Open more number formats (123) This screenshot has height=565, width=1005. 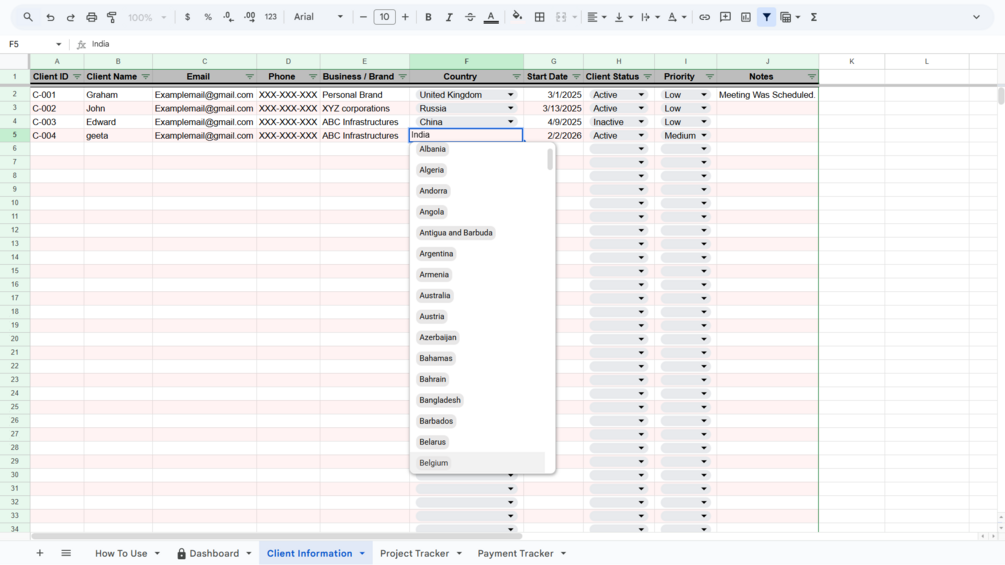click(x=270, y=17)
